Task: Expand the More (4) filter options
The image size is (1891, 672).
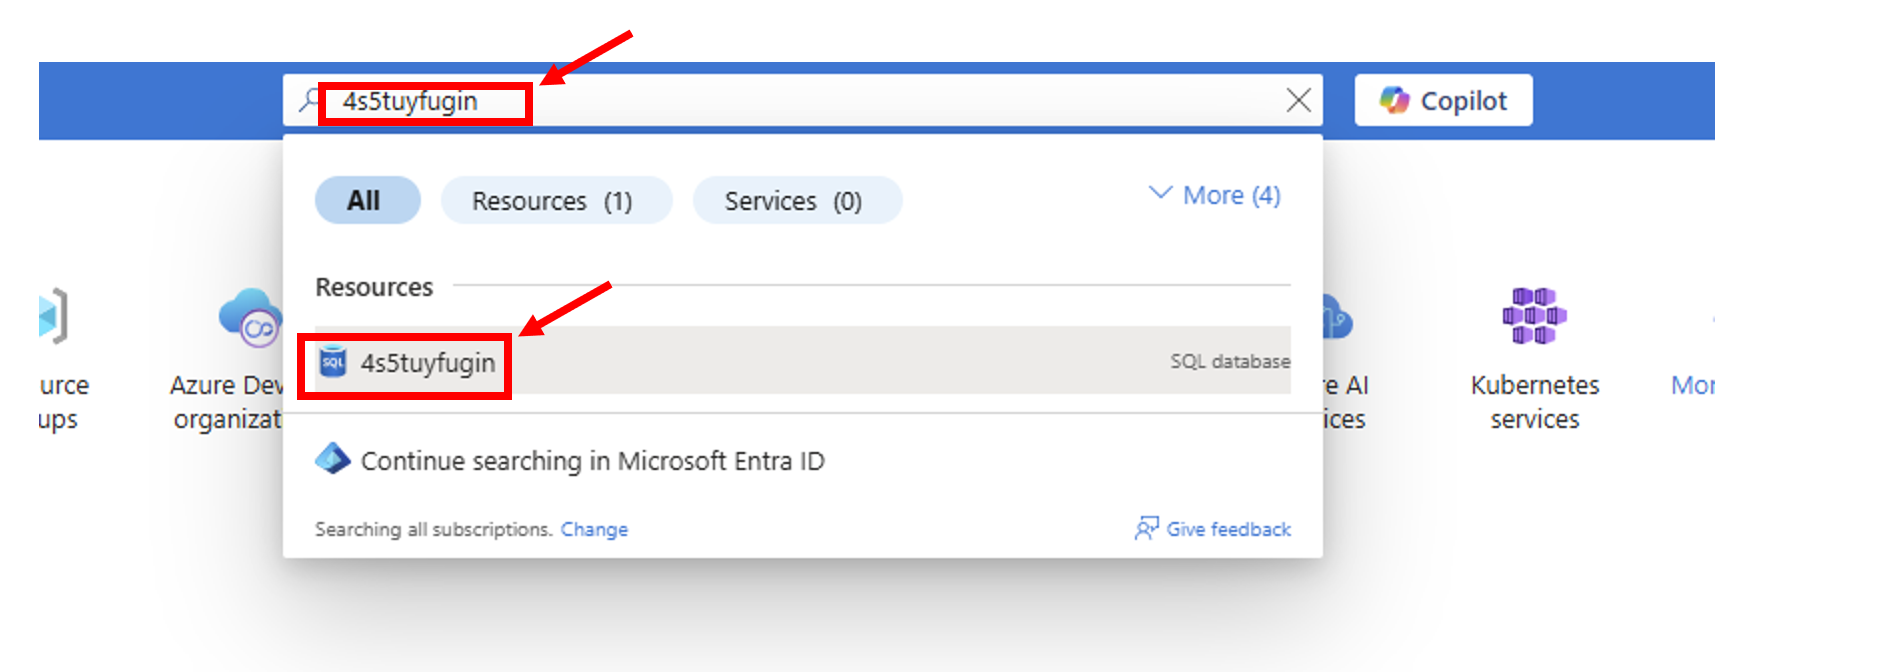Action: click(1215, 196)
